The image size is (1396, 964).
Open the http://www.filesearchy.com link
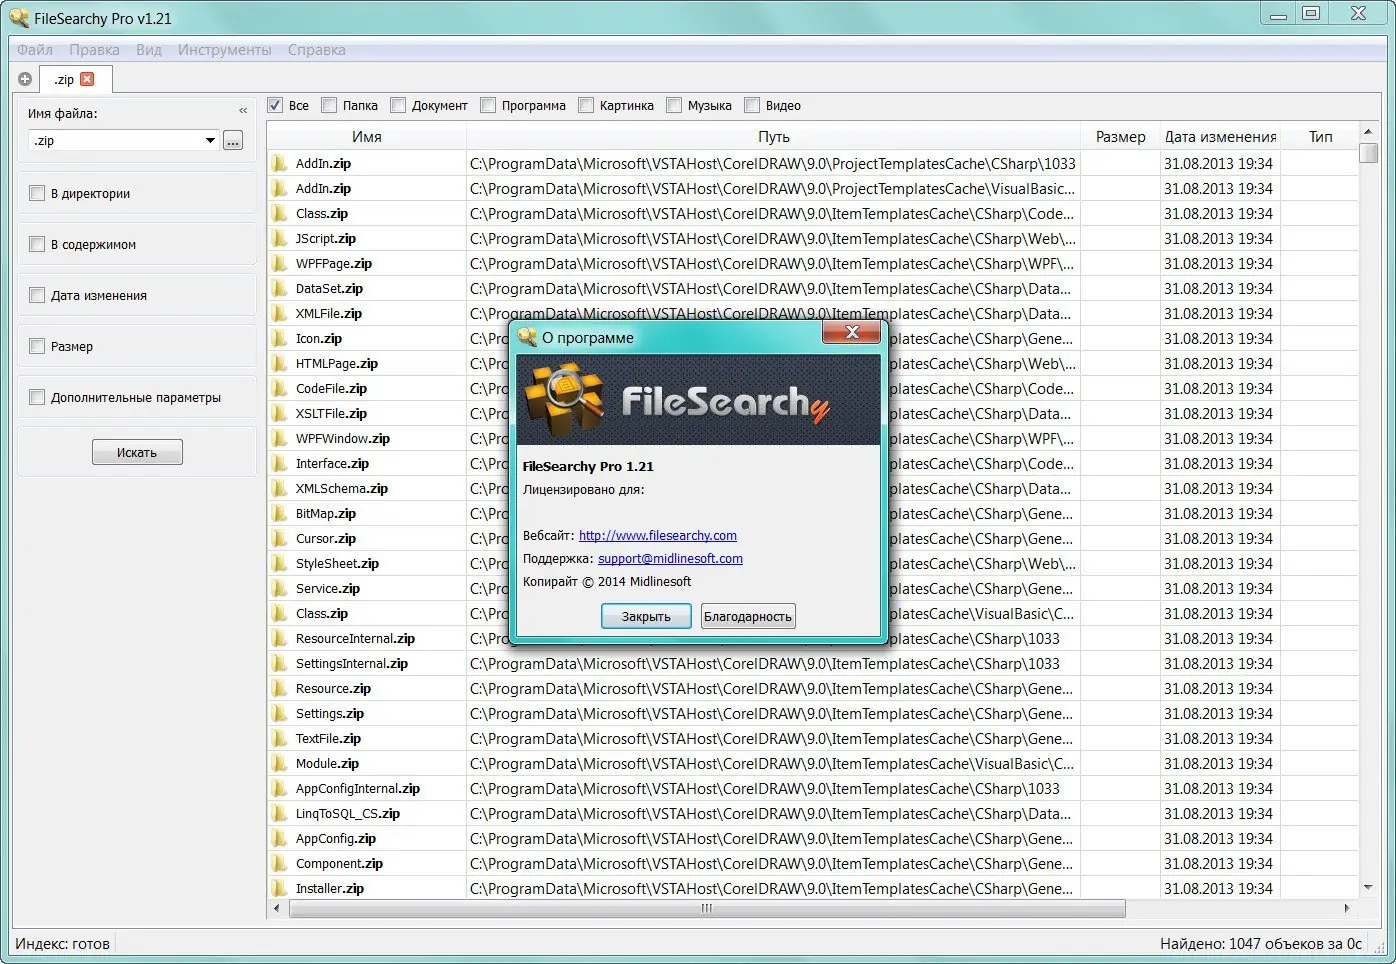(x=658, y=536)
